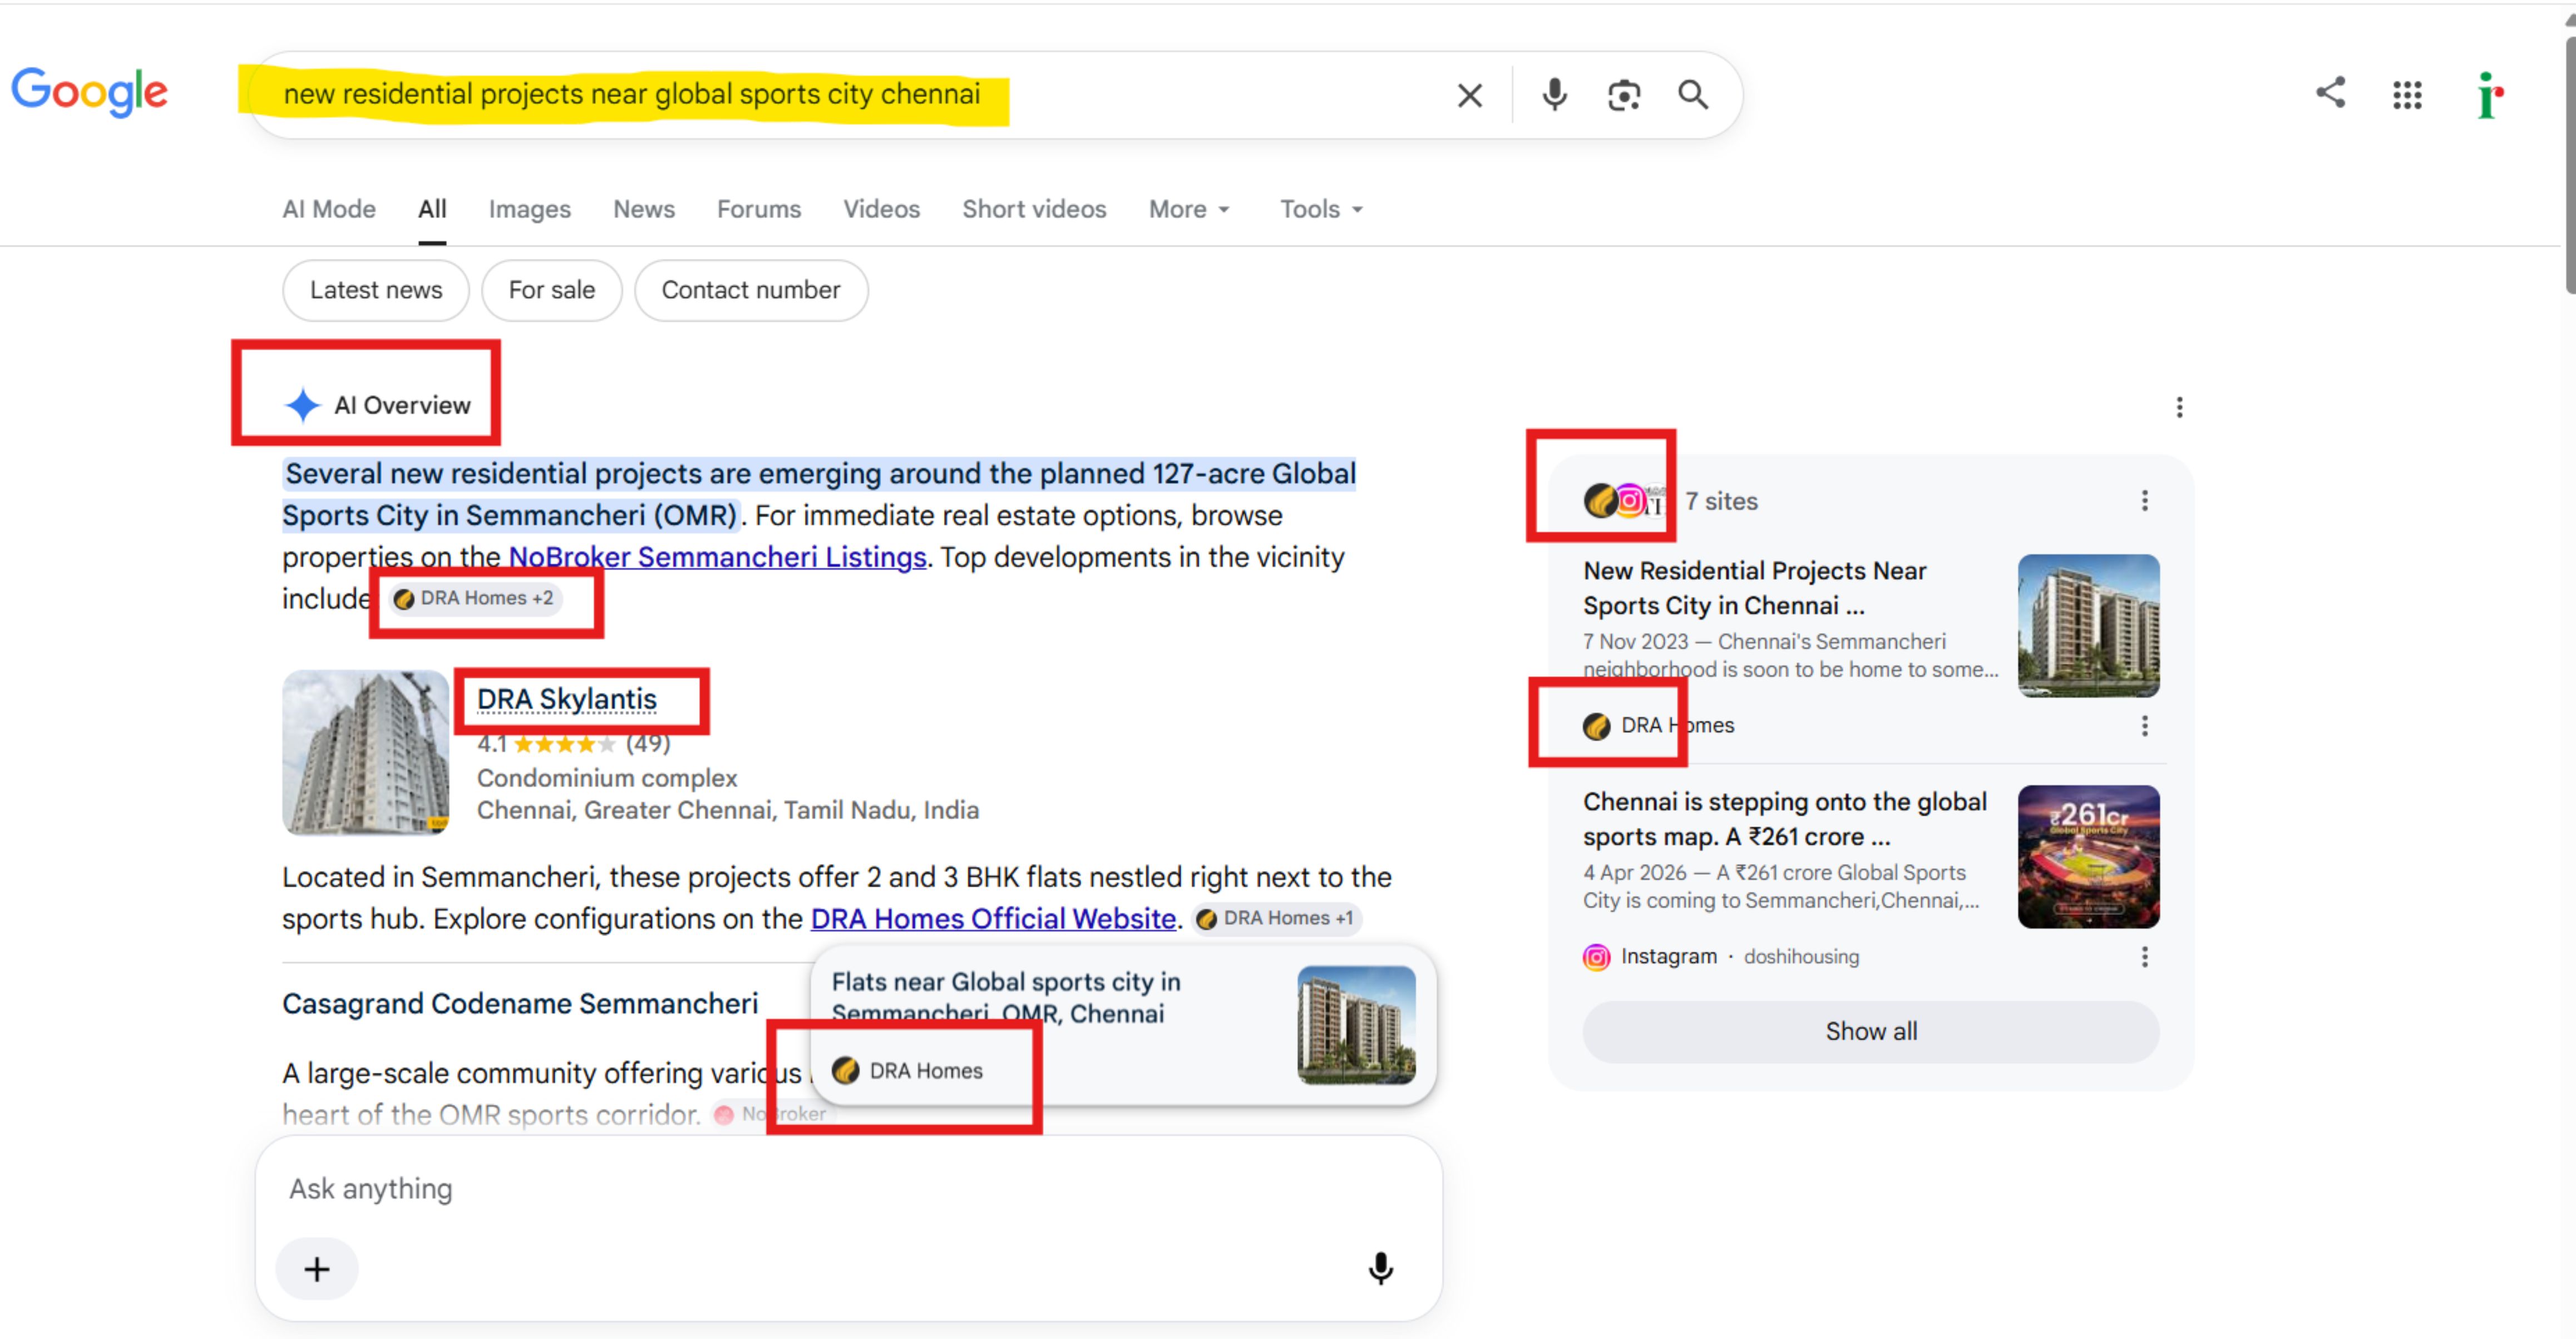This screenshot has width=2576, height=1339.
Task: Select the For sale chip
Action: [x=551, y=290]
